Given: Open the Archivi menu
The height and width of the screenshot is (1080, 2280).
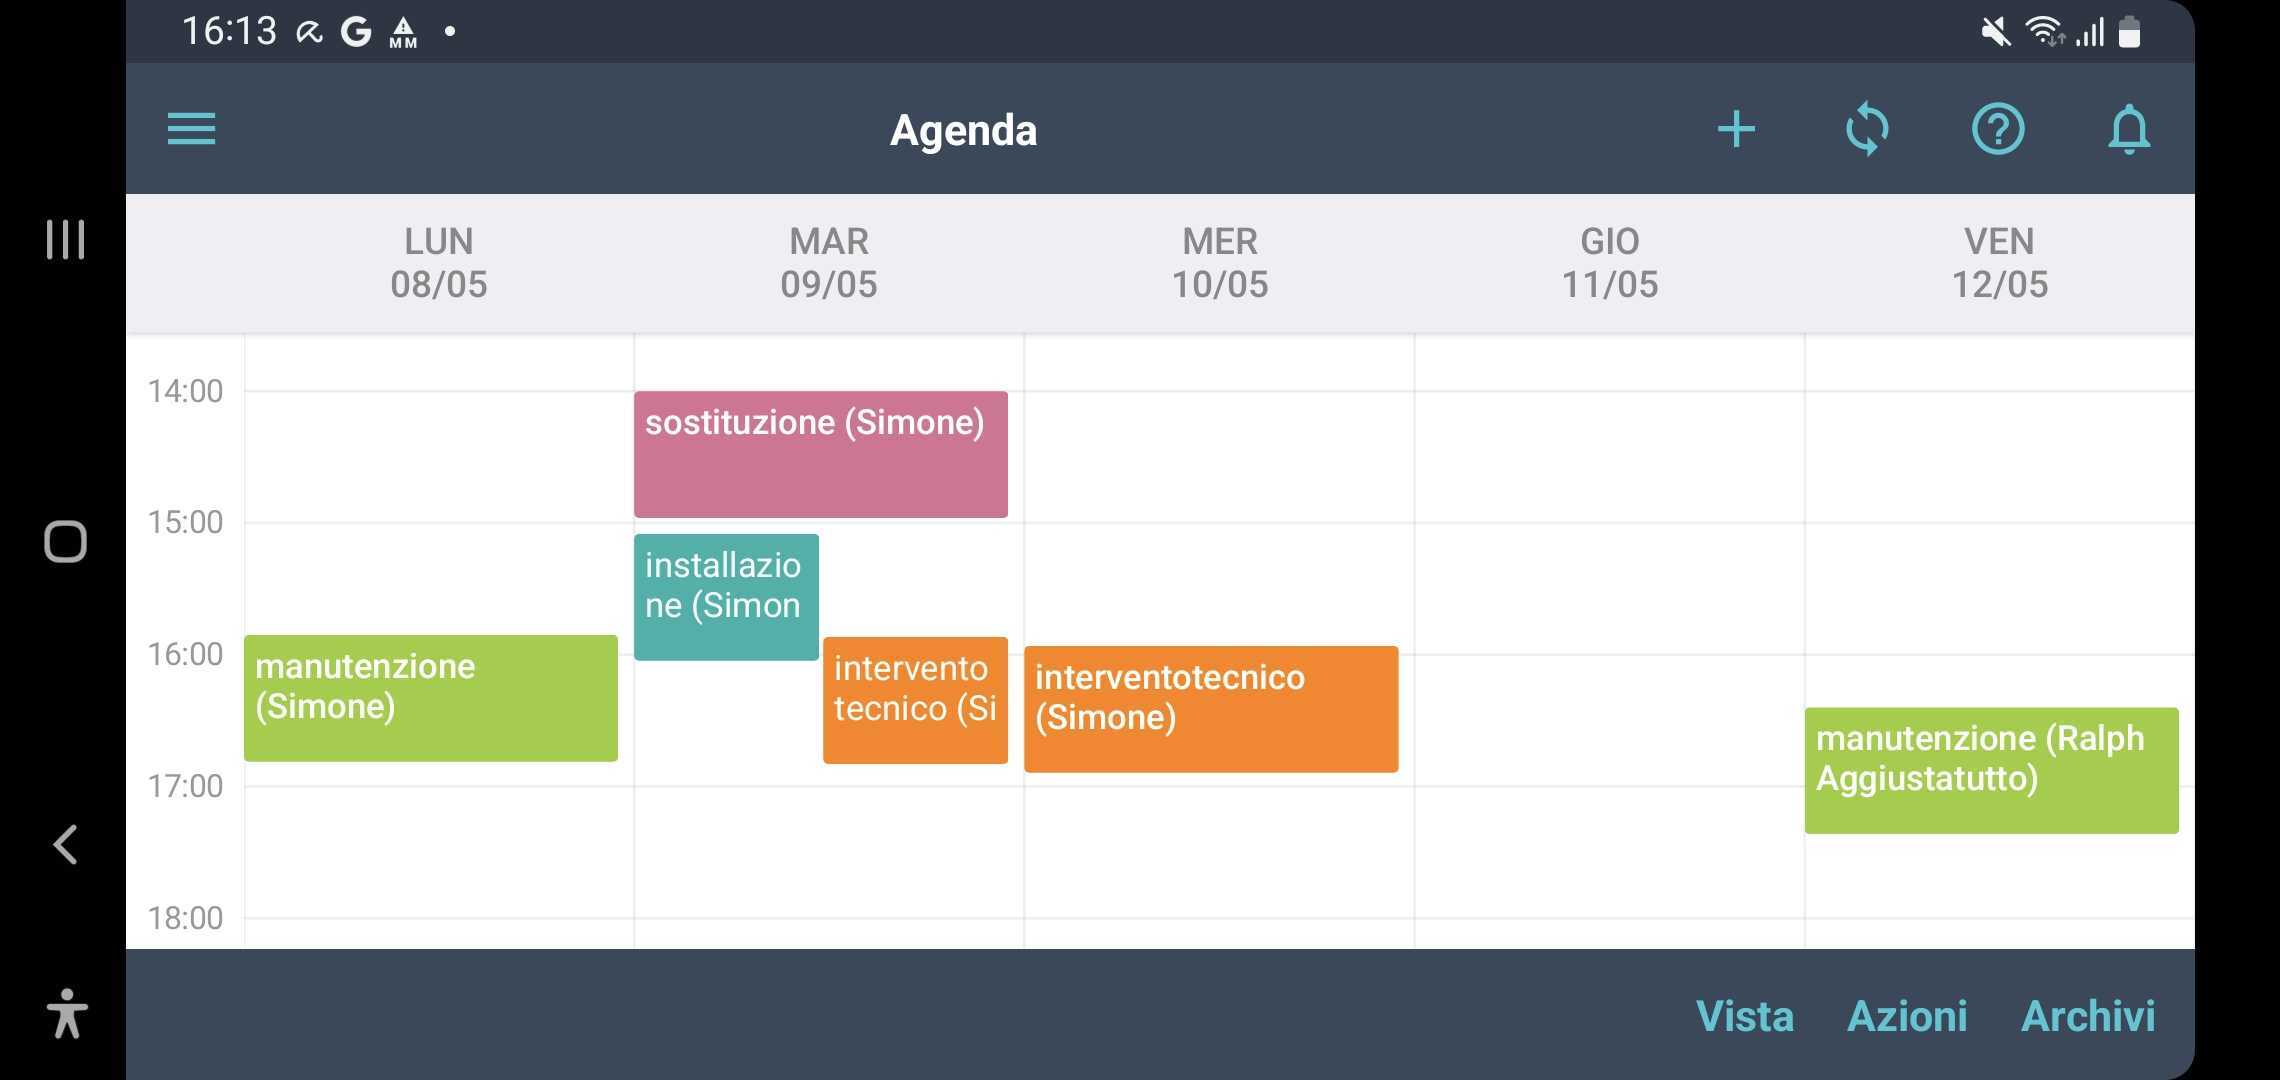Looking at the screenshot, I should [x=2088, y=1016].
